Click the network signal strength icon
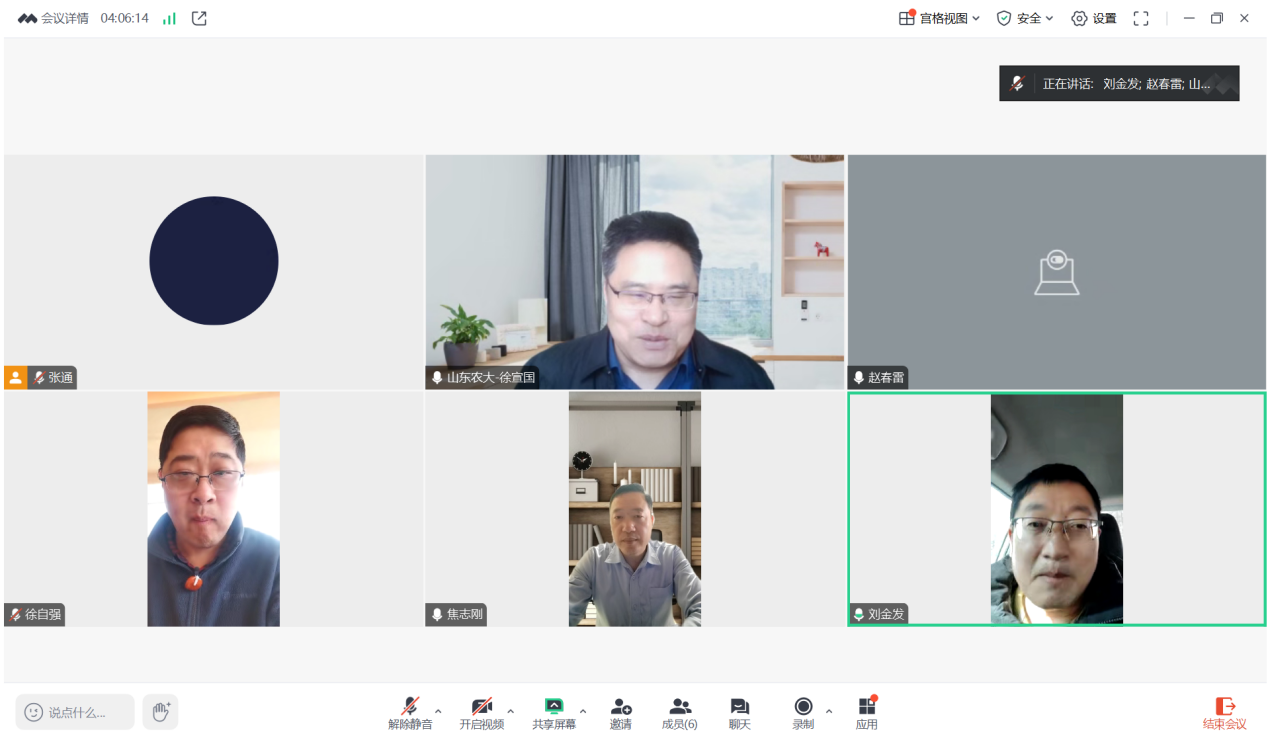This screenshot has width=1268, height=744. point(169,18)
